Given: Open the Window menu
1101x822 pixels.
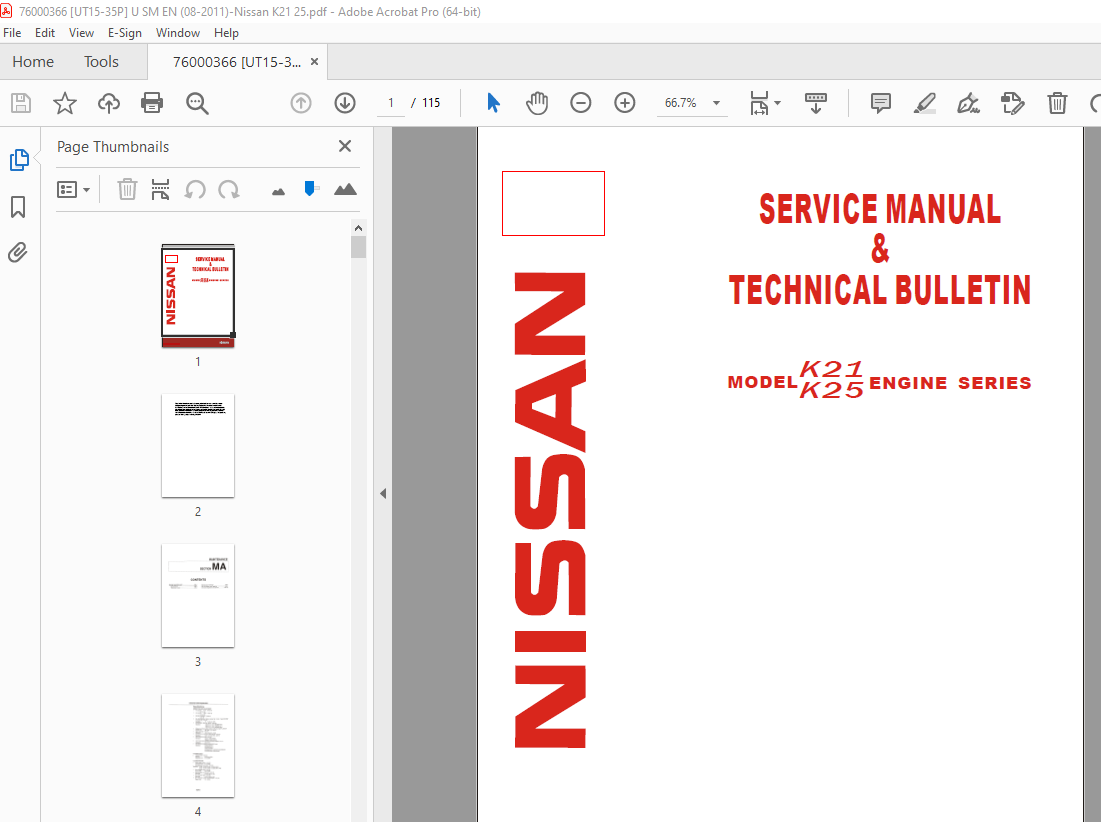Looking at the screenshot, I should [x=178, y=33].
